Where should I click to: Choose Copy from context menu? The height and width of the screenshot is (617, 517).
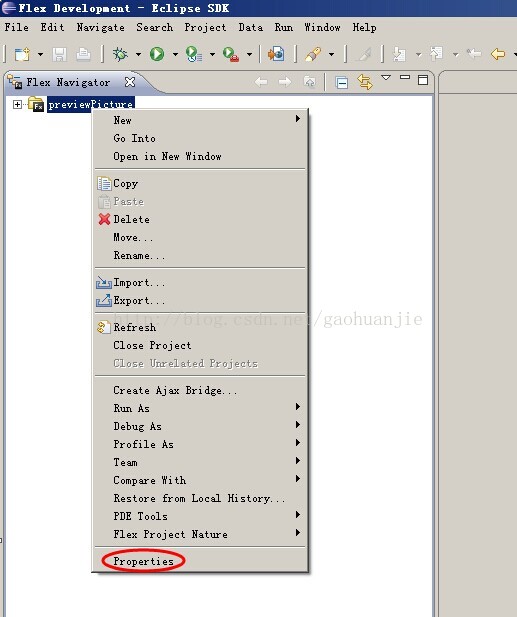click(x=200, y=183)
